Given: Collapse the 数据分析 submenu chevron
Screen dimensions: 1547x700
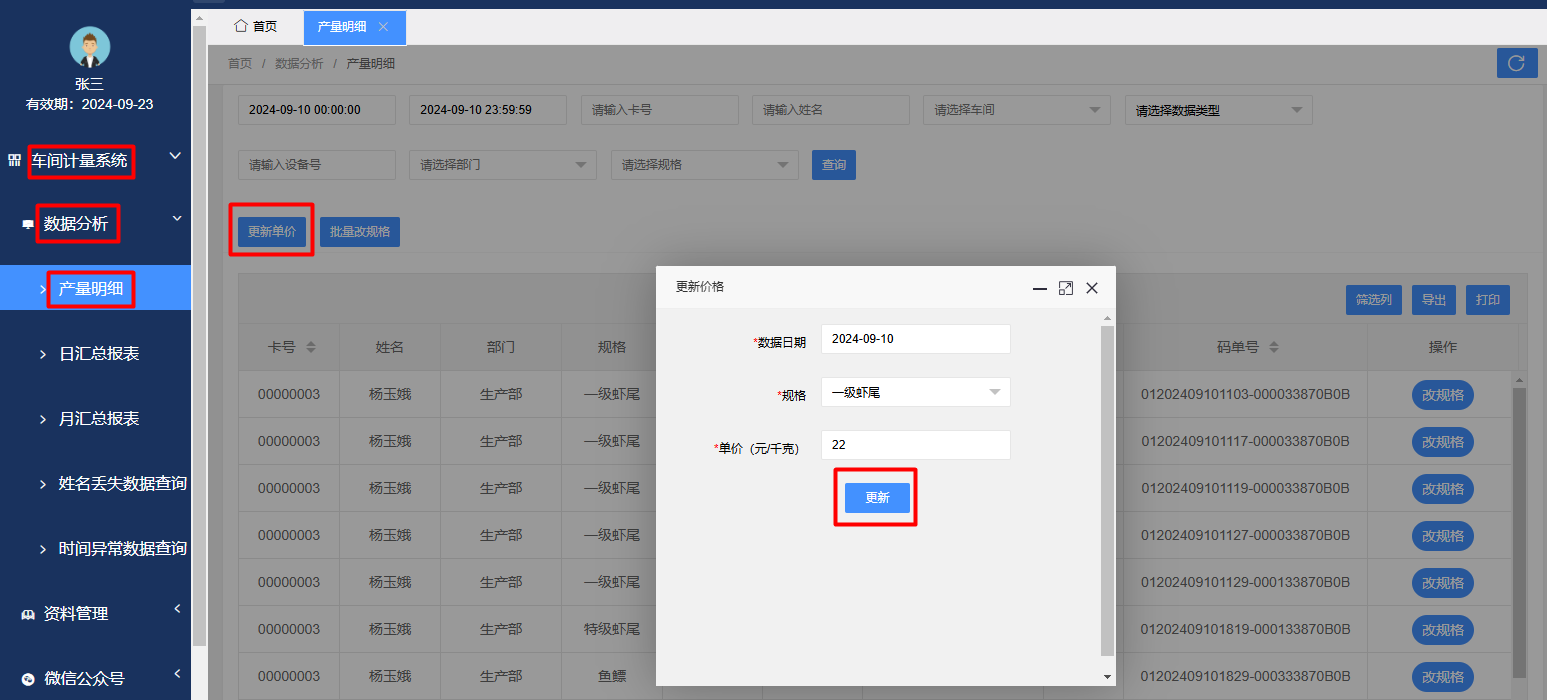Looking at the screenshot, I should click(177, 218).
